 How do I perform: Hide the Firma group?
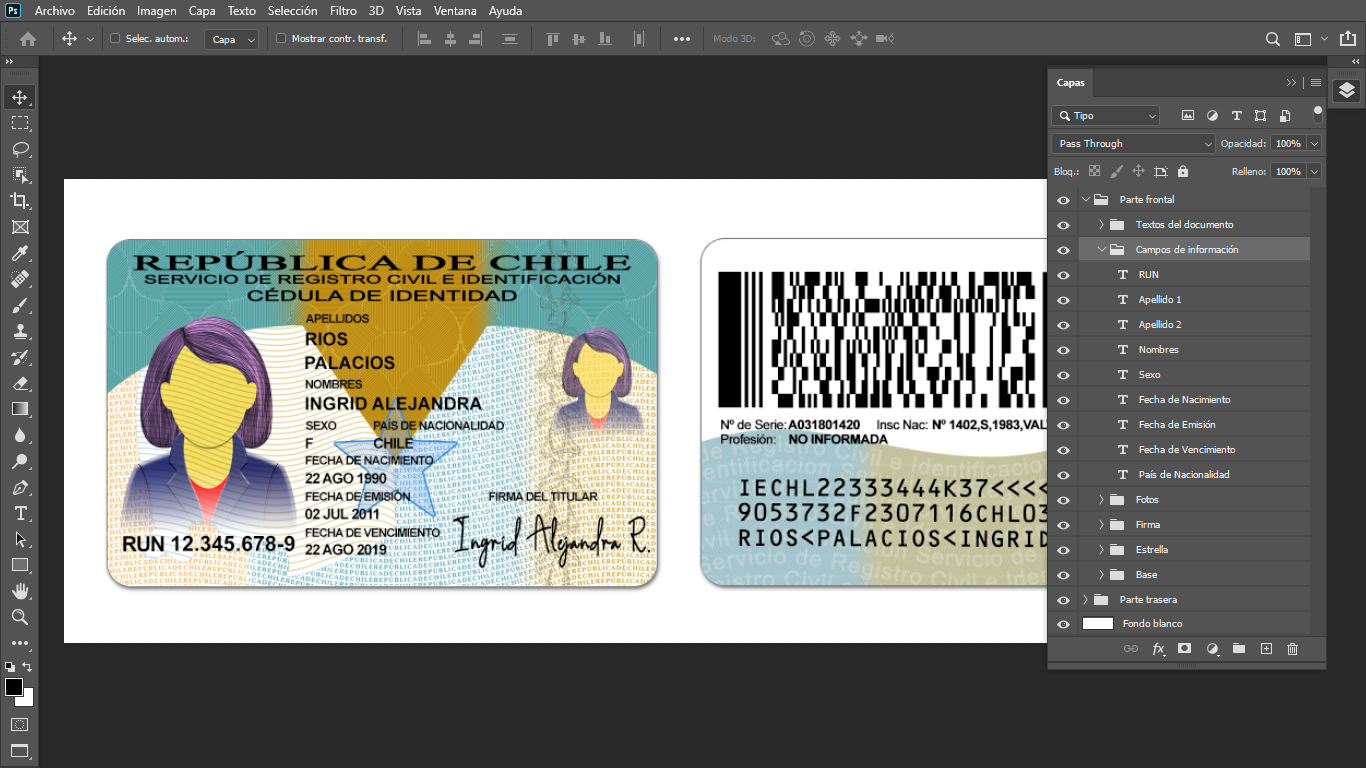[1063, 525]
